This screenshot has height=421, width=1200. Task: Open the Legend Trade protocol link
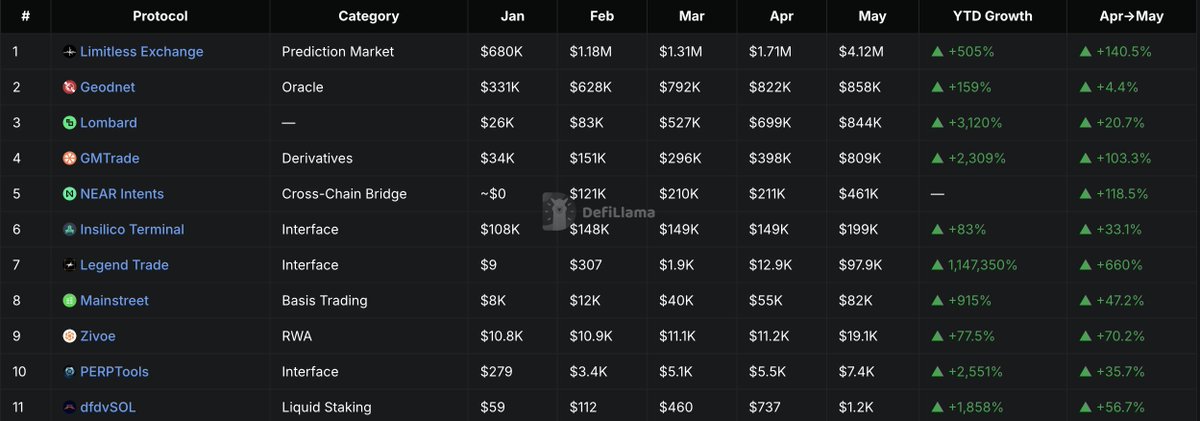pyautogui.click(x=124, y=265)
